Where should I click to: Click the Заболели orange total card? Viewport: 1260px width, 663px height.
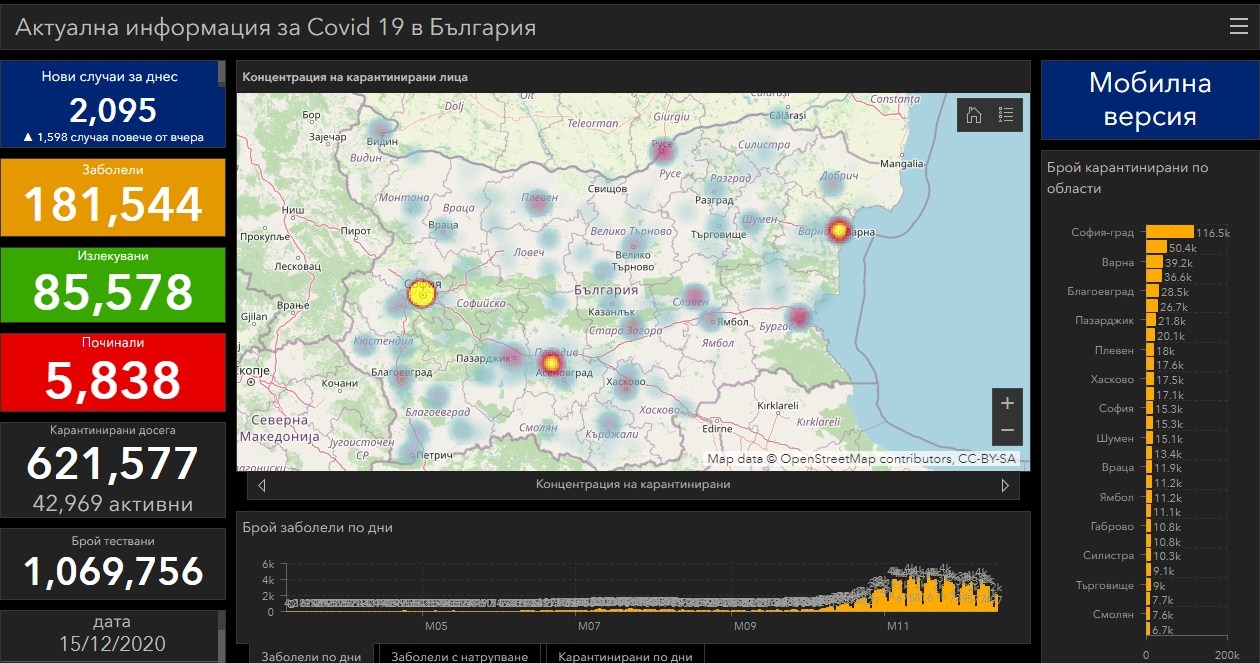(x=113, y=194)
